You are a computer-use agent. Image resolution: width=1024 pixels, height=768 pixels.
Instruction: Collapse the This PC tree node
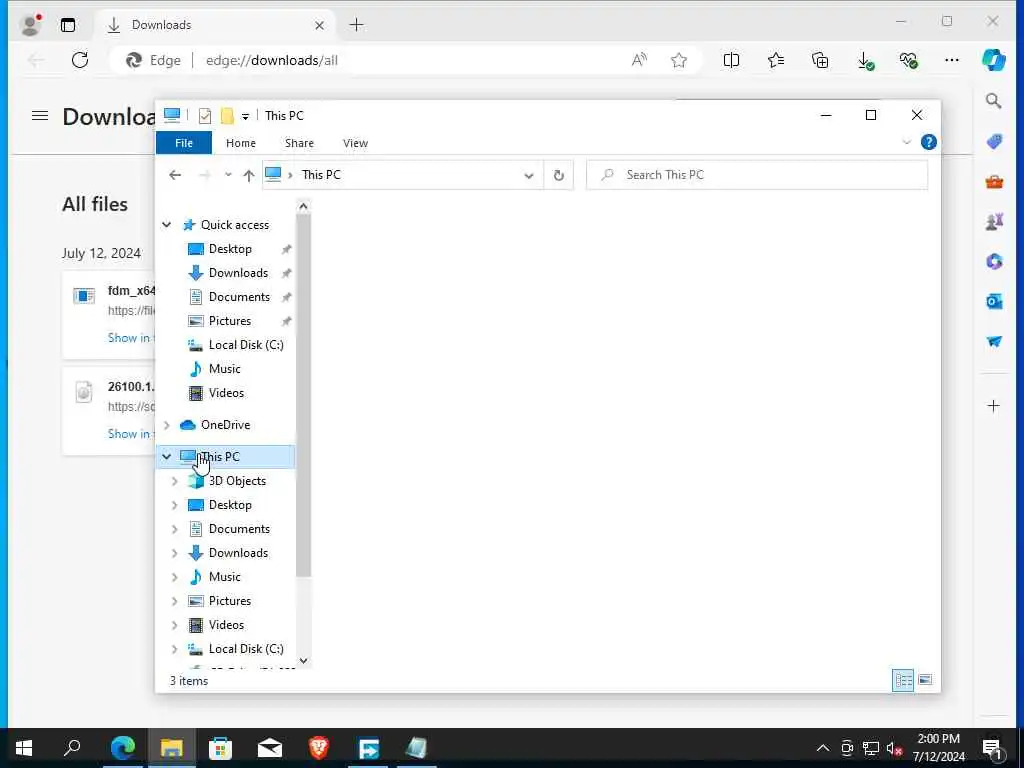[x=167, y=456]
